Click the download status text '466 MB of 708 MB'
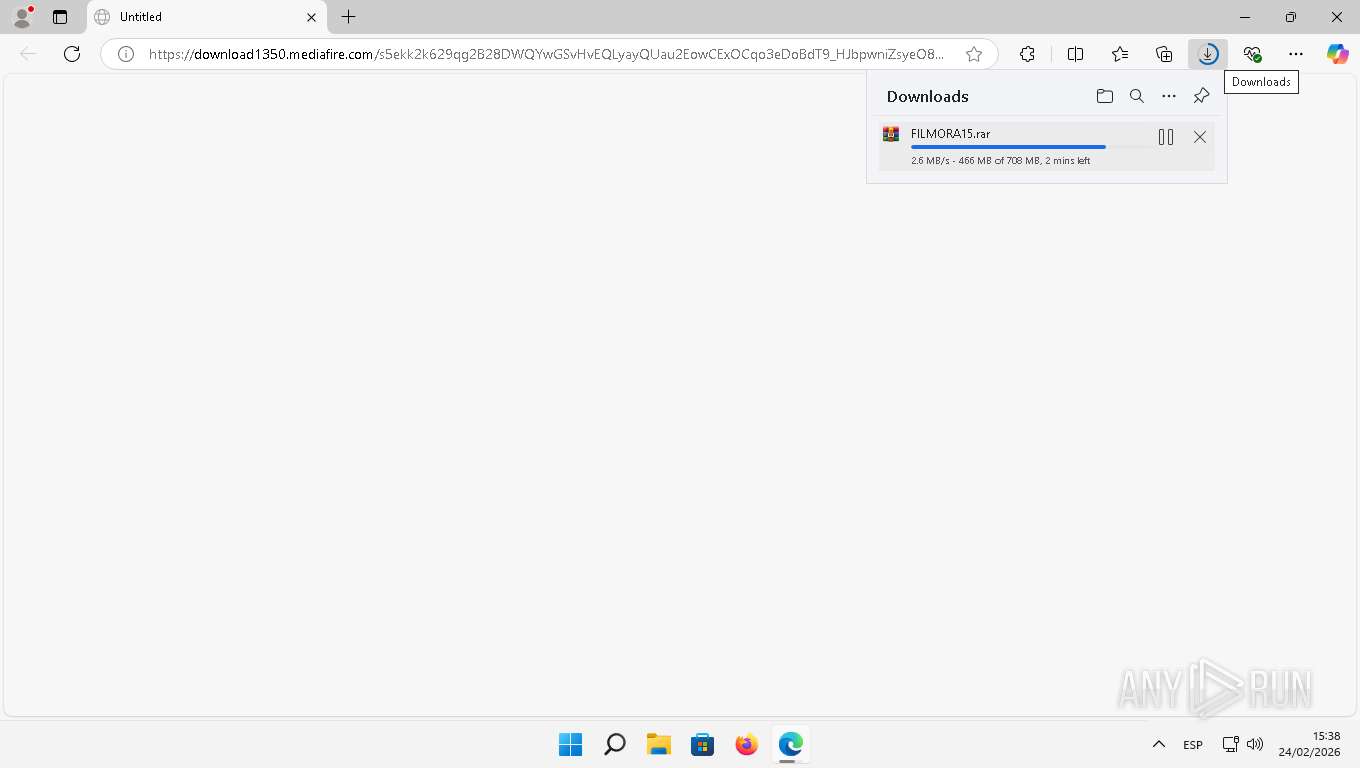The height and width of the screenshot is (768, 1360). (x=999, y=160)
